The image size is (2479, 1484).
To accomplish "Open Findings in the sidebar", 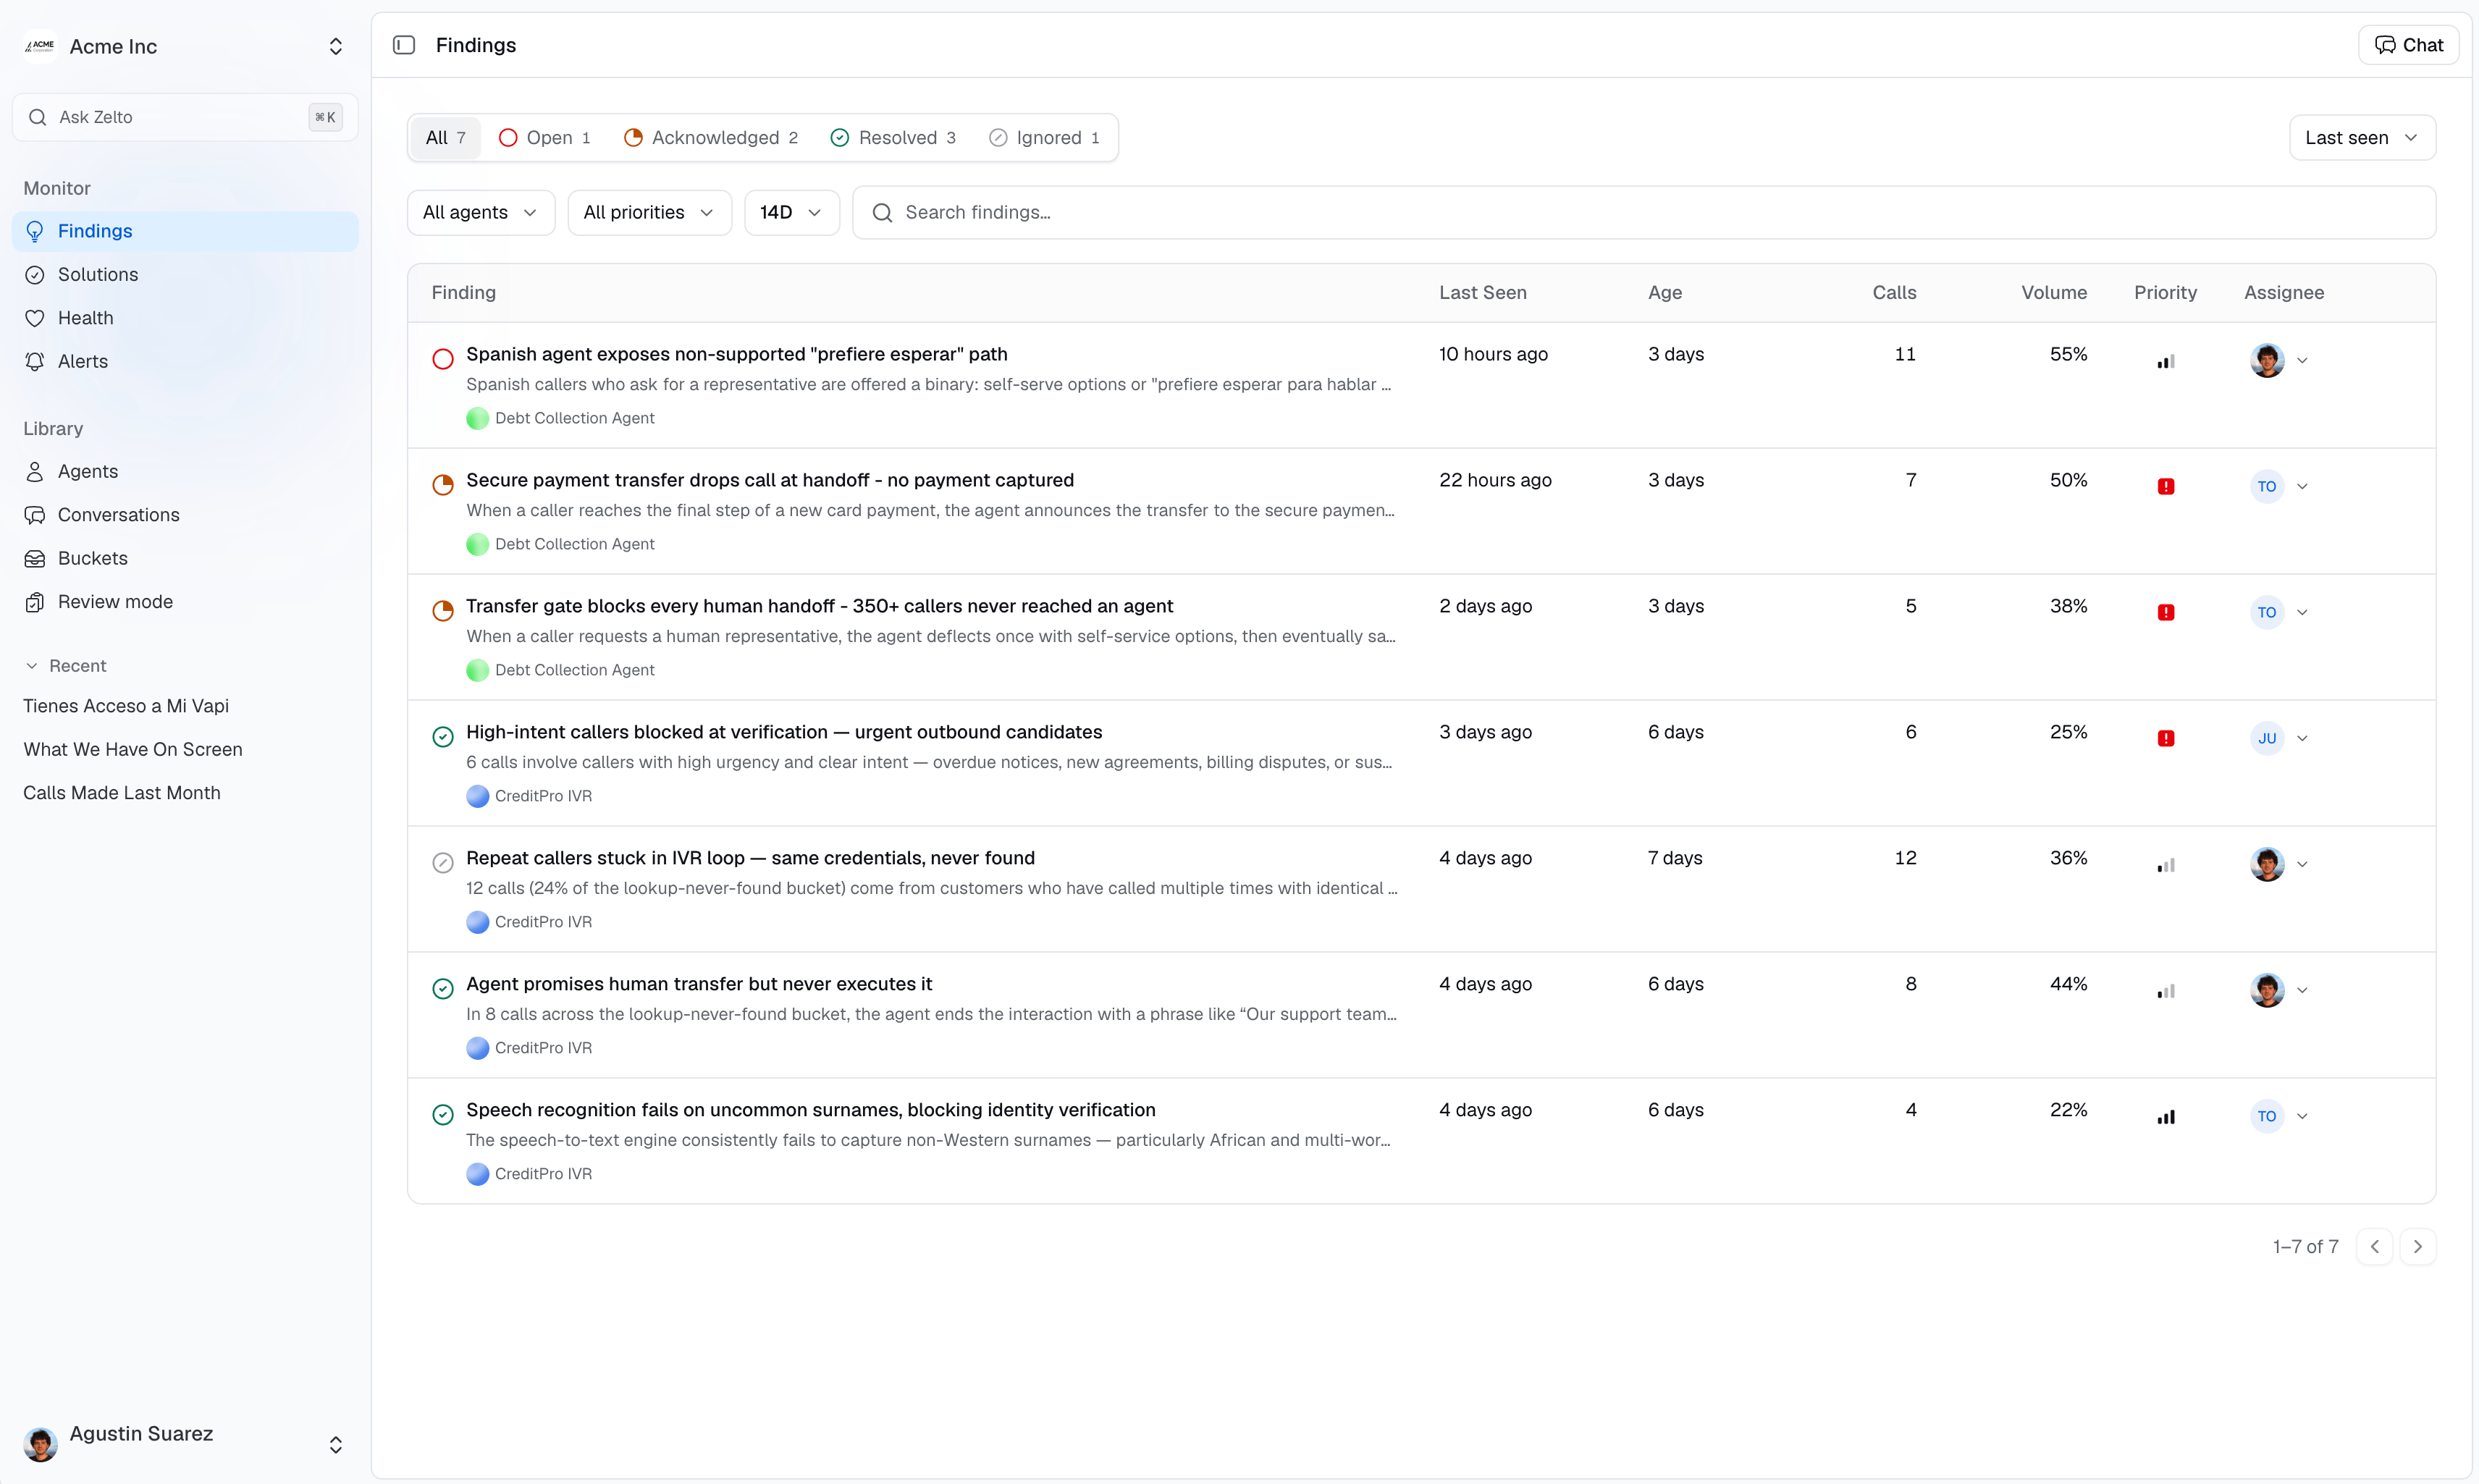I will click(x=185, y=231).
